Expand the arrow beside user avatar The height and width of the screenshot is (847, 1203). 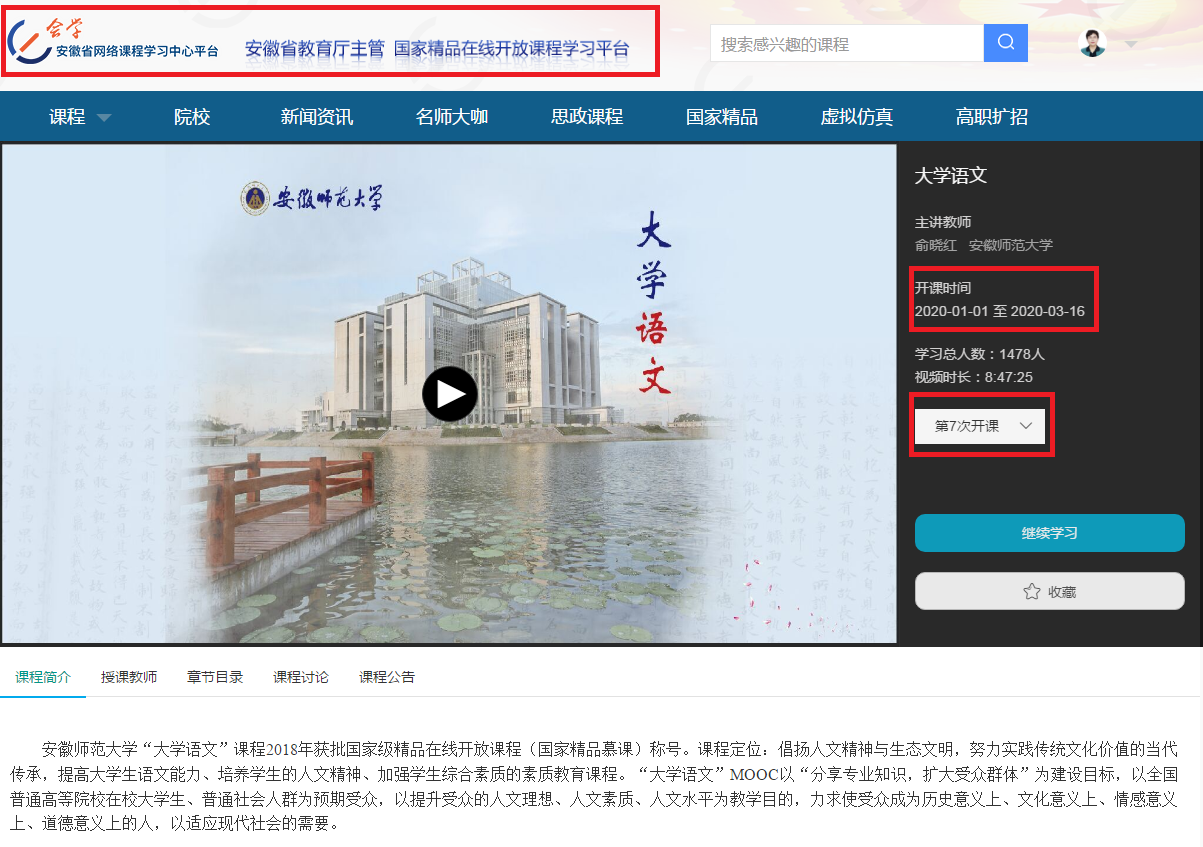pos(1131,44)
